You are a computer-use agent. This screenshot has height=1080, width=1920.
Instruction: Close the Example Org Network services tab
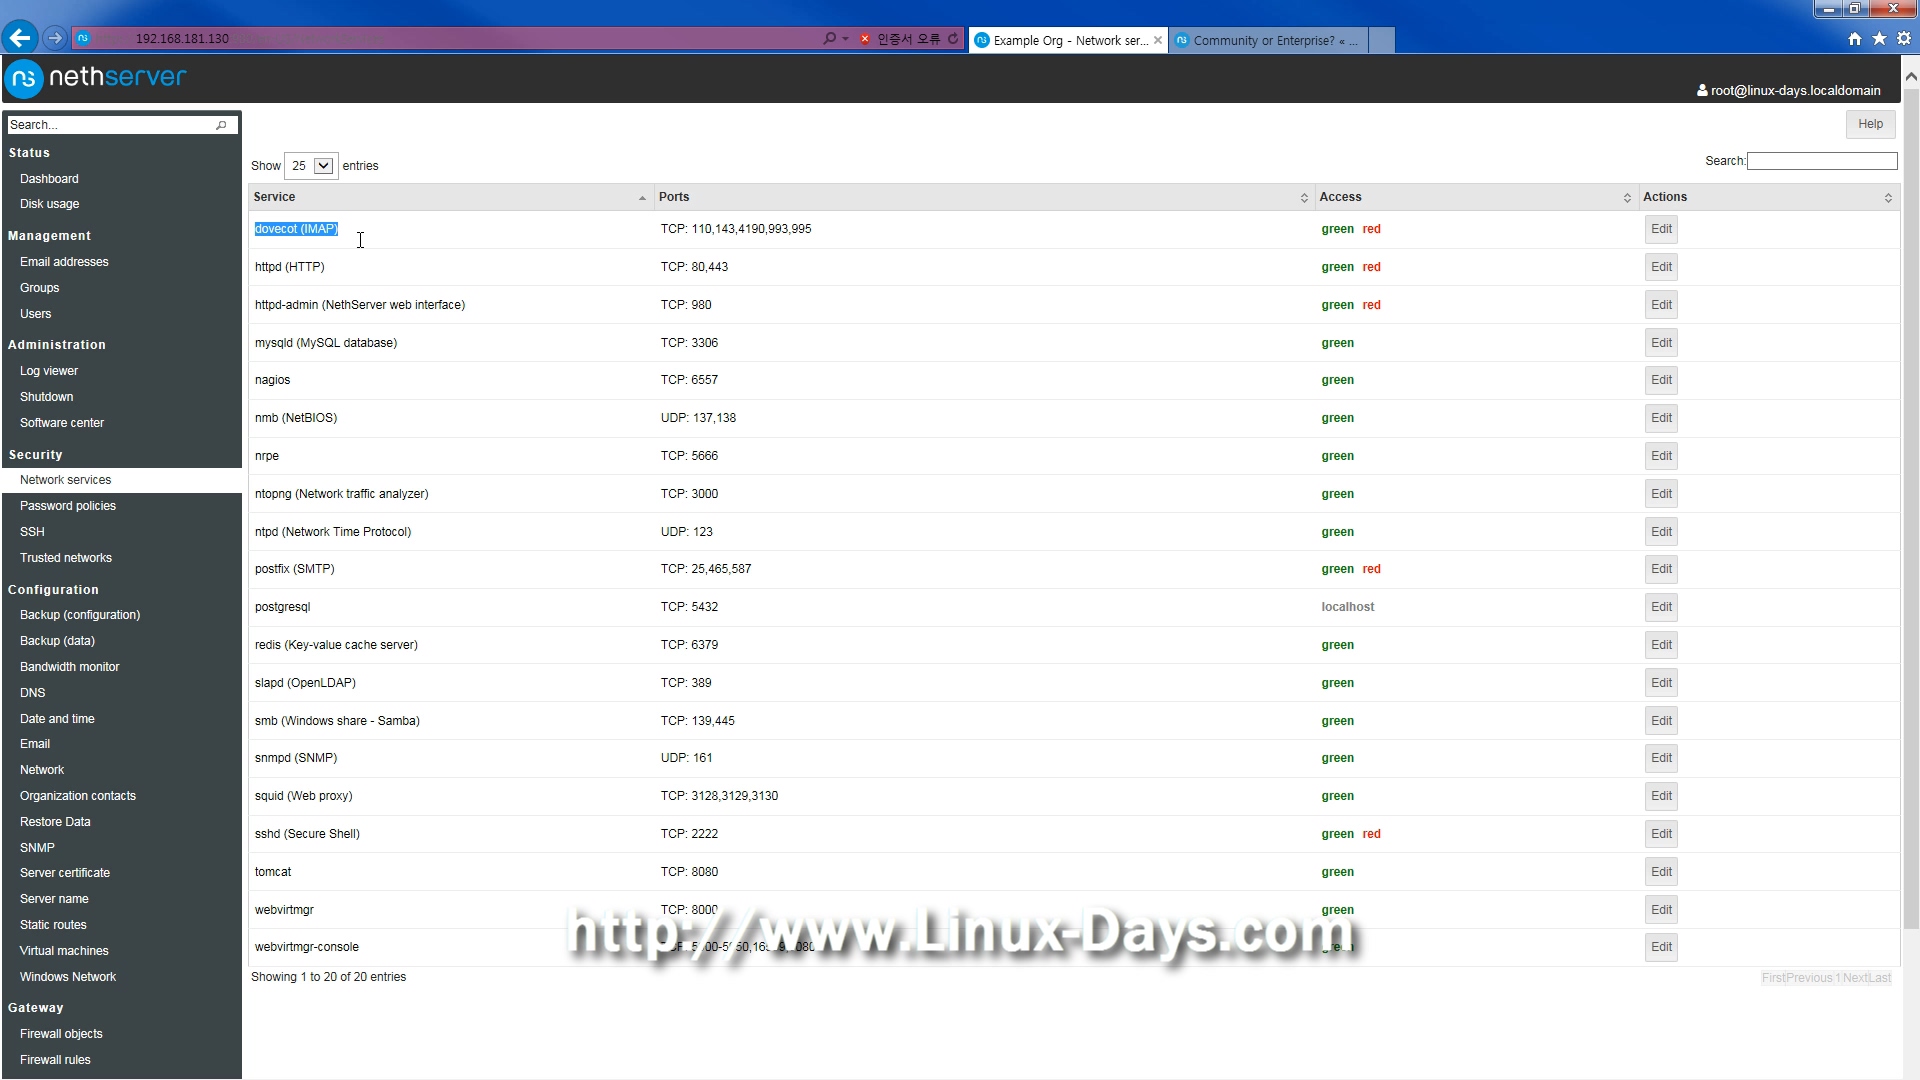pos(1158,40)
